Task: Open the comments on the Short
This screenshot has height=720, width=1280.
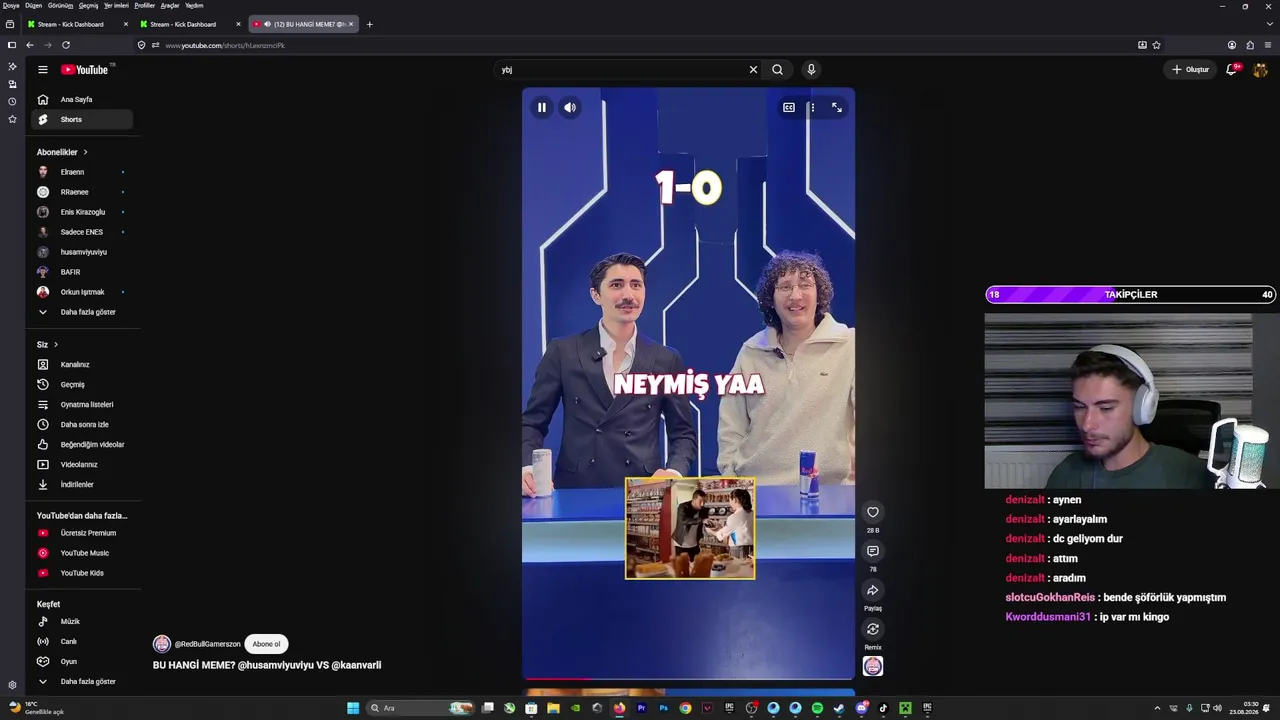Action: click(873, 551)
